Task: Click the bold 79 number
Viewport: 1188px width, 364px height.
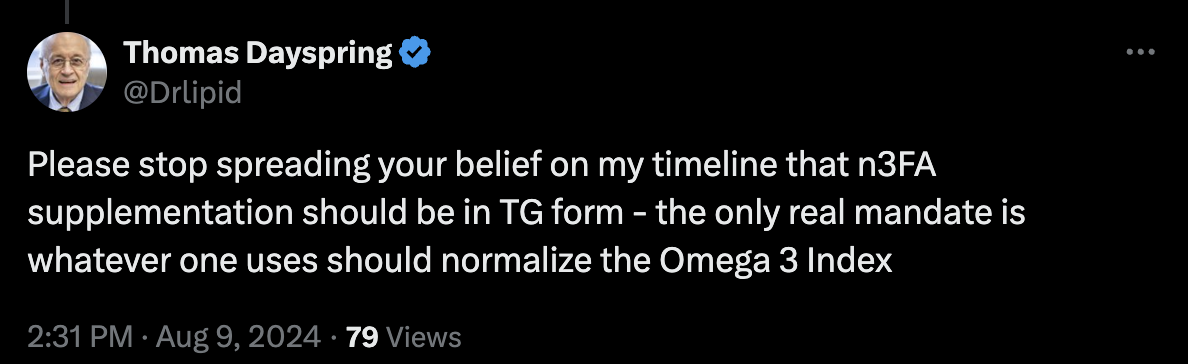Action: pyautogui.click(x=362, y=337)
